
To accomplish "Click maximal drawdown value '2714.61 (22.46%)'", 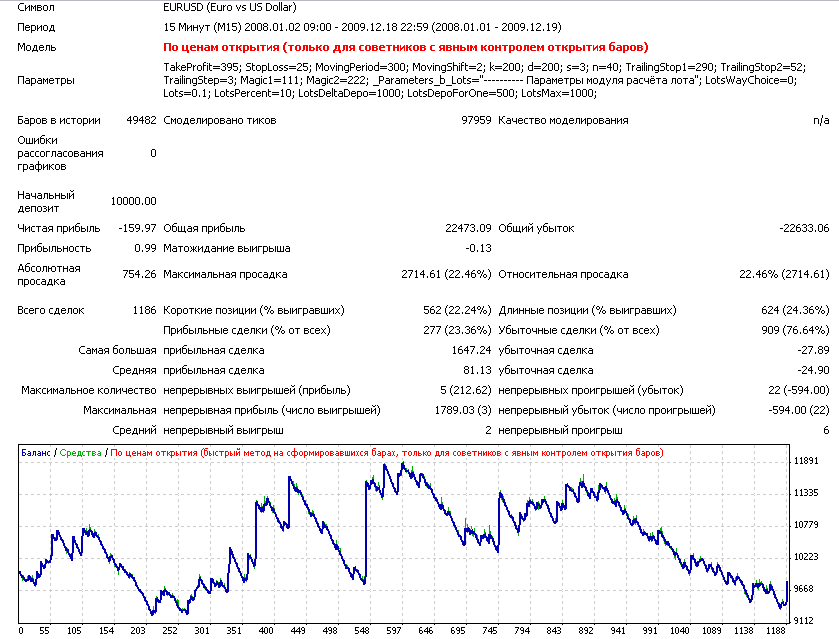I will (x=446, y=275).
